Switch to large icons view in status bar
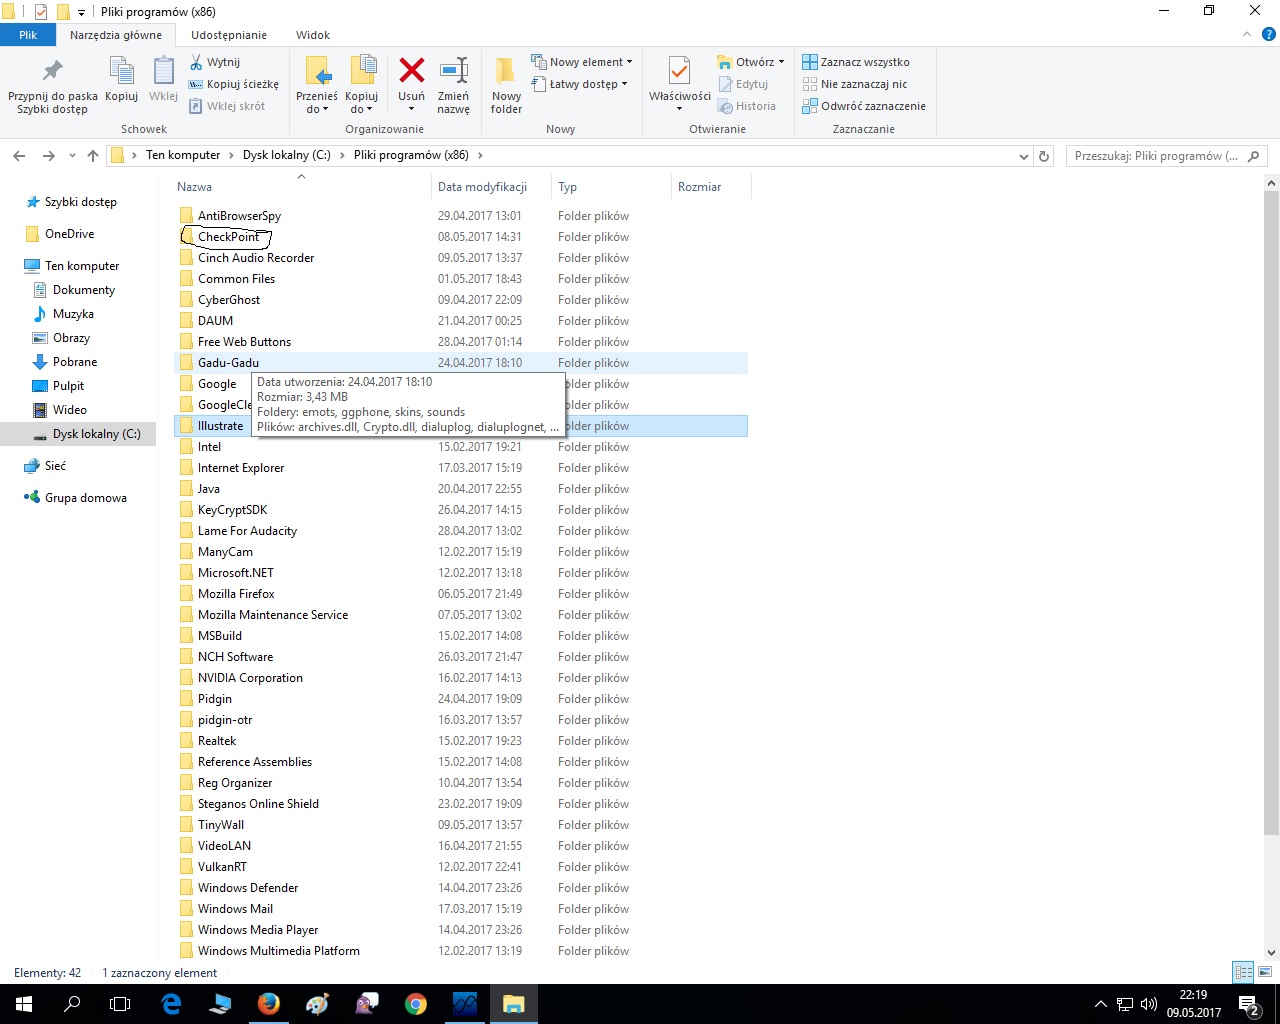Viewport: 1280px width, 1024px height. pos(1265,972)
